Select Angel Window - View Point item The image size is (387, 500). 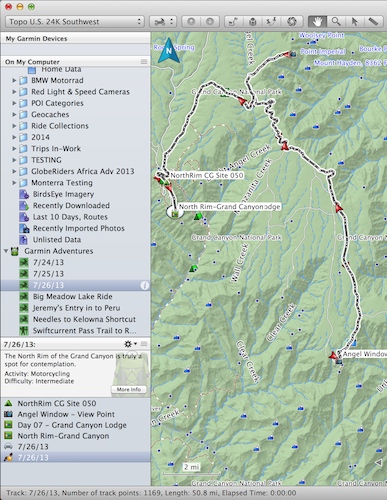pos(66,414)
